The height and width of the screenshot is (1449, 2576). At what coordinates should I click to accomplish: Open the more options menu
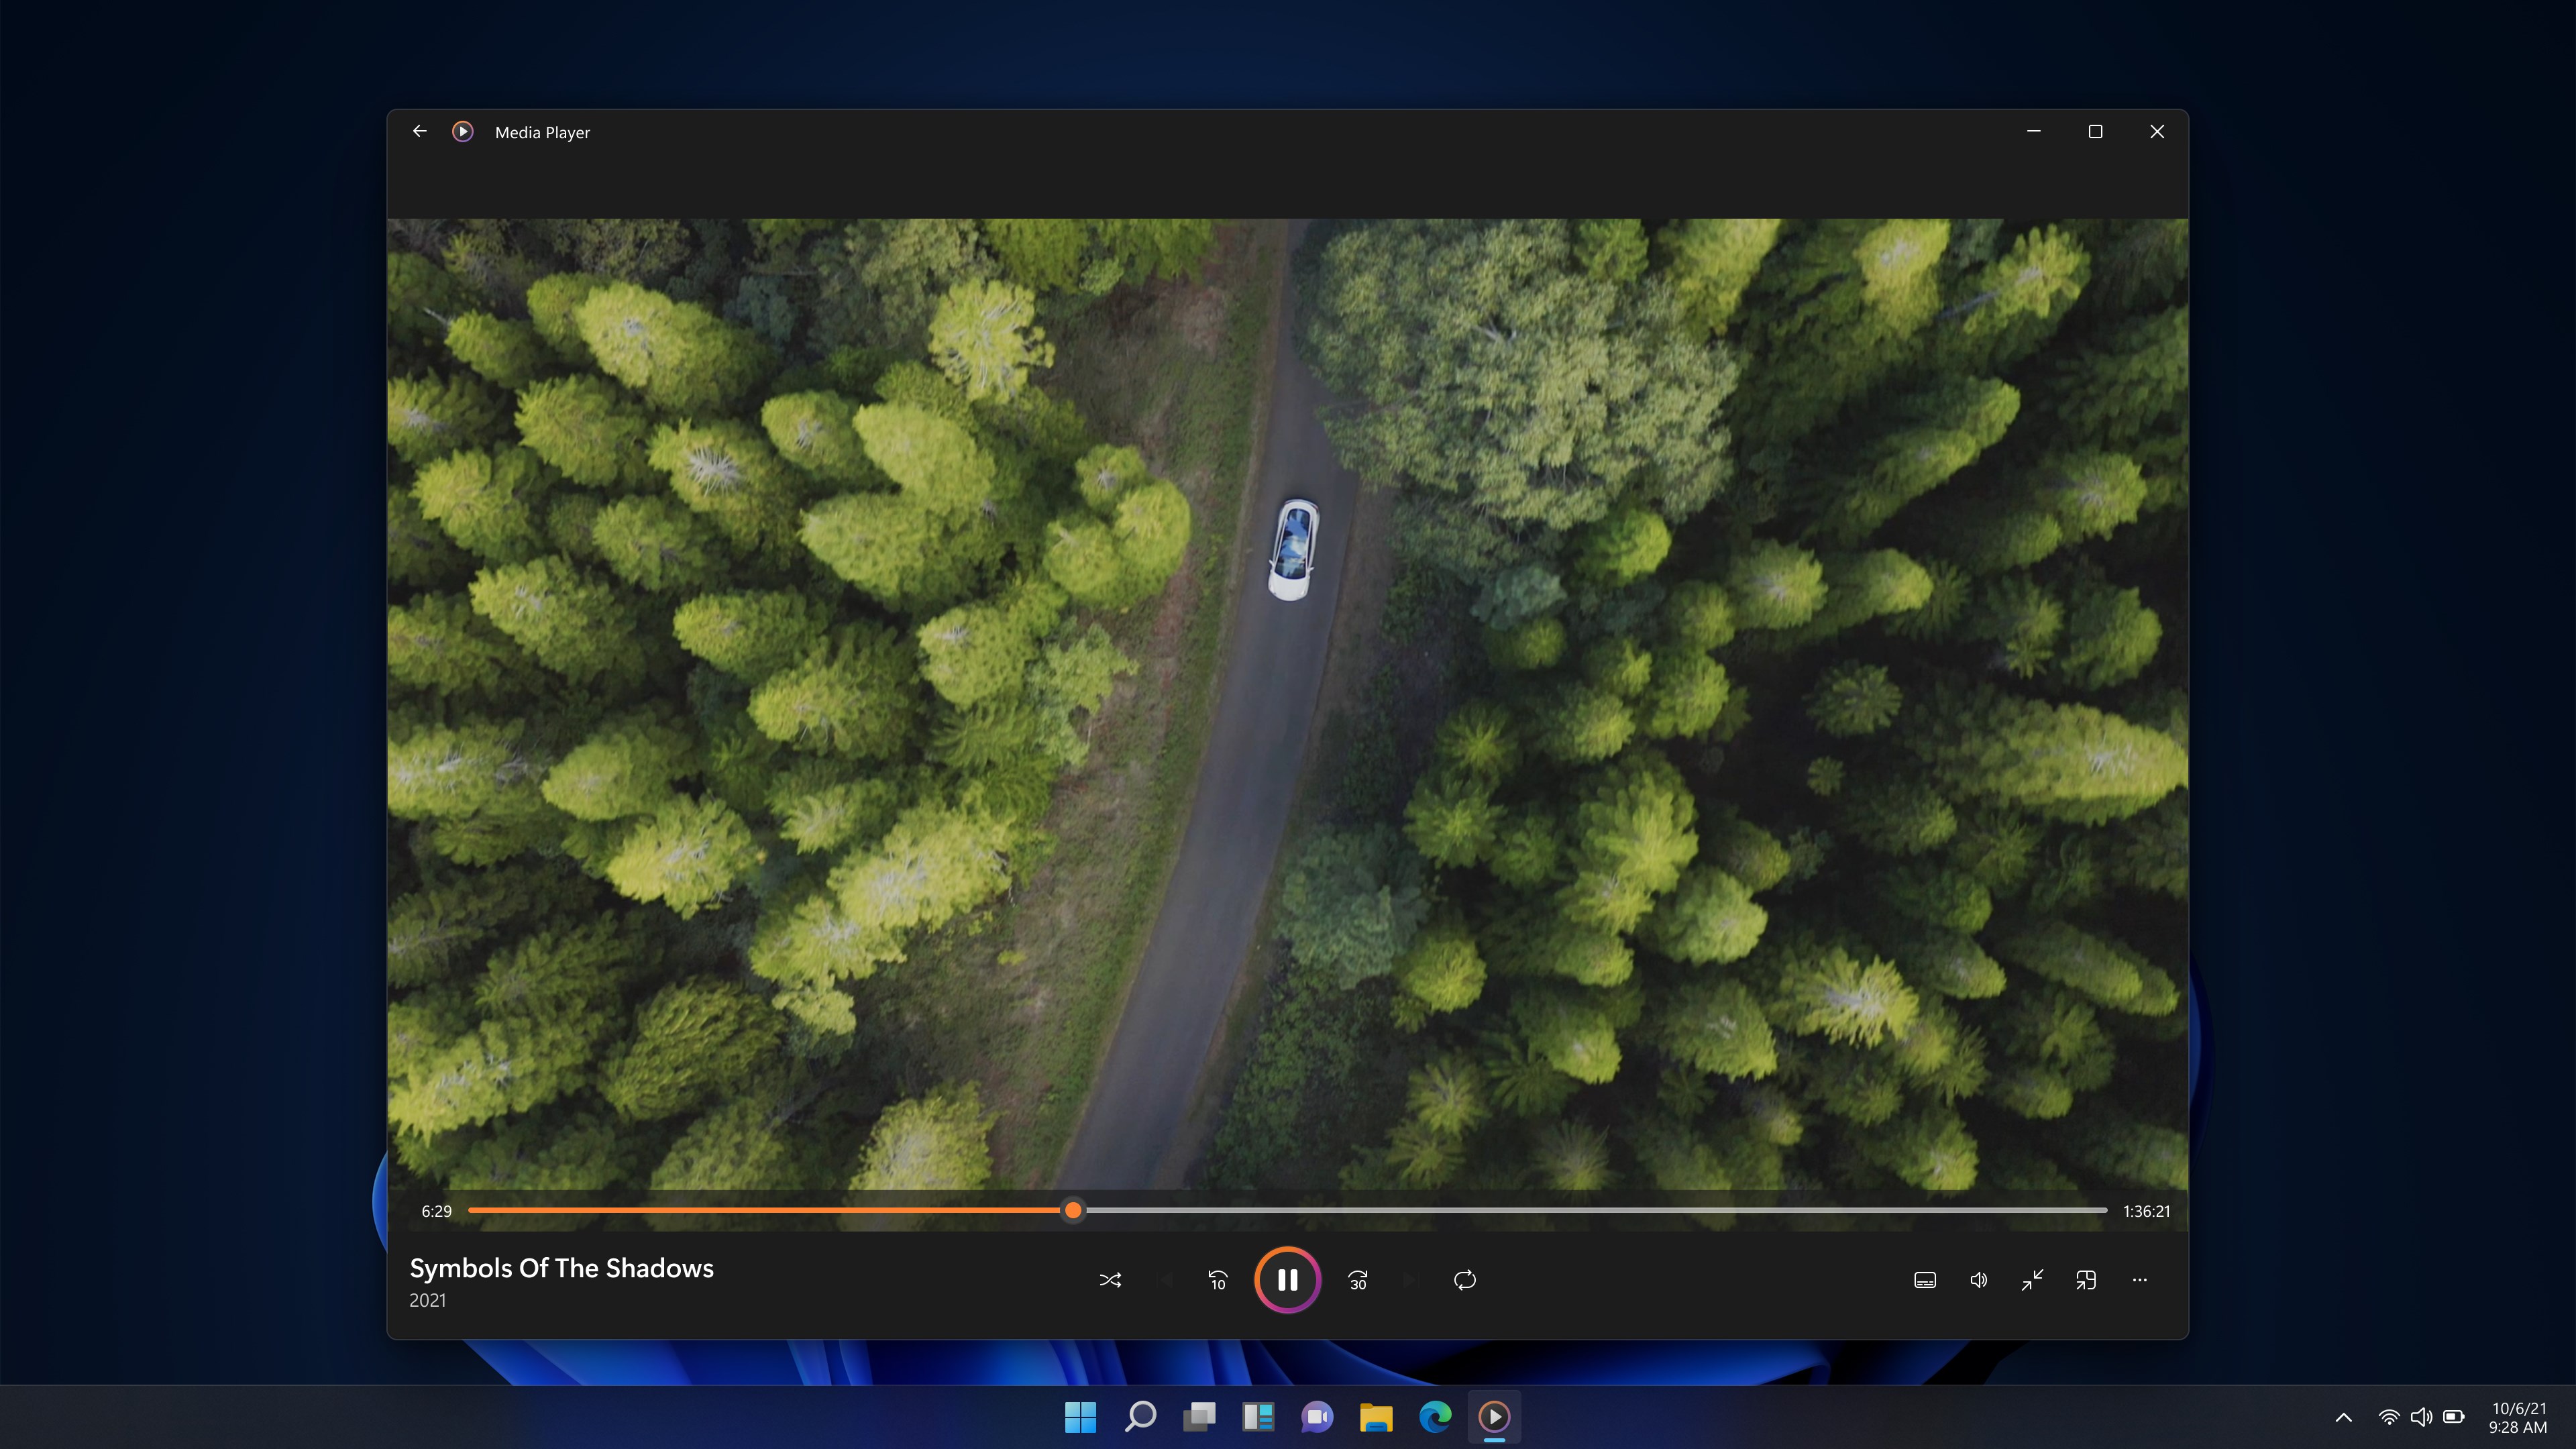tap(2140, 1280)
